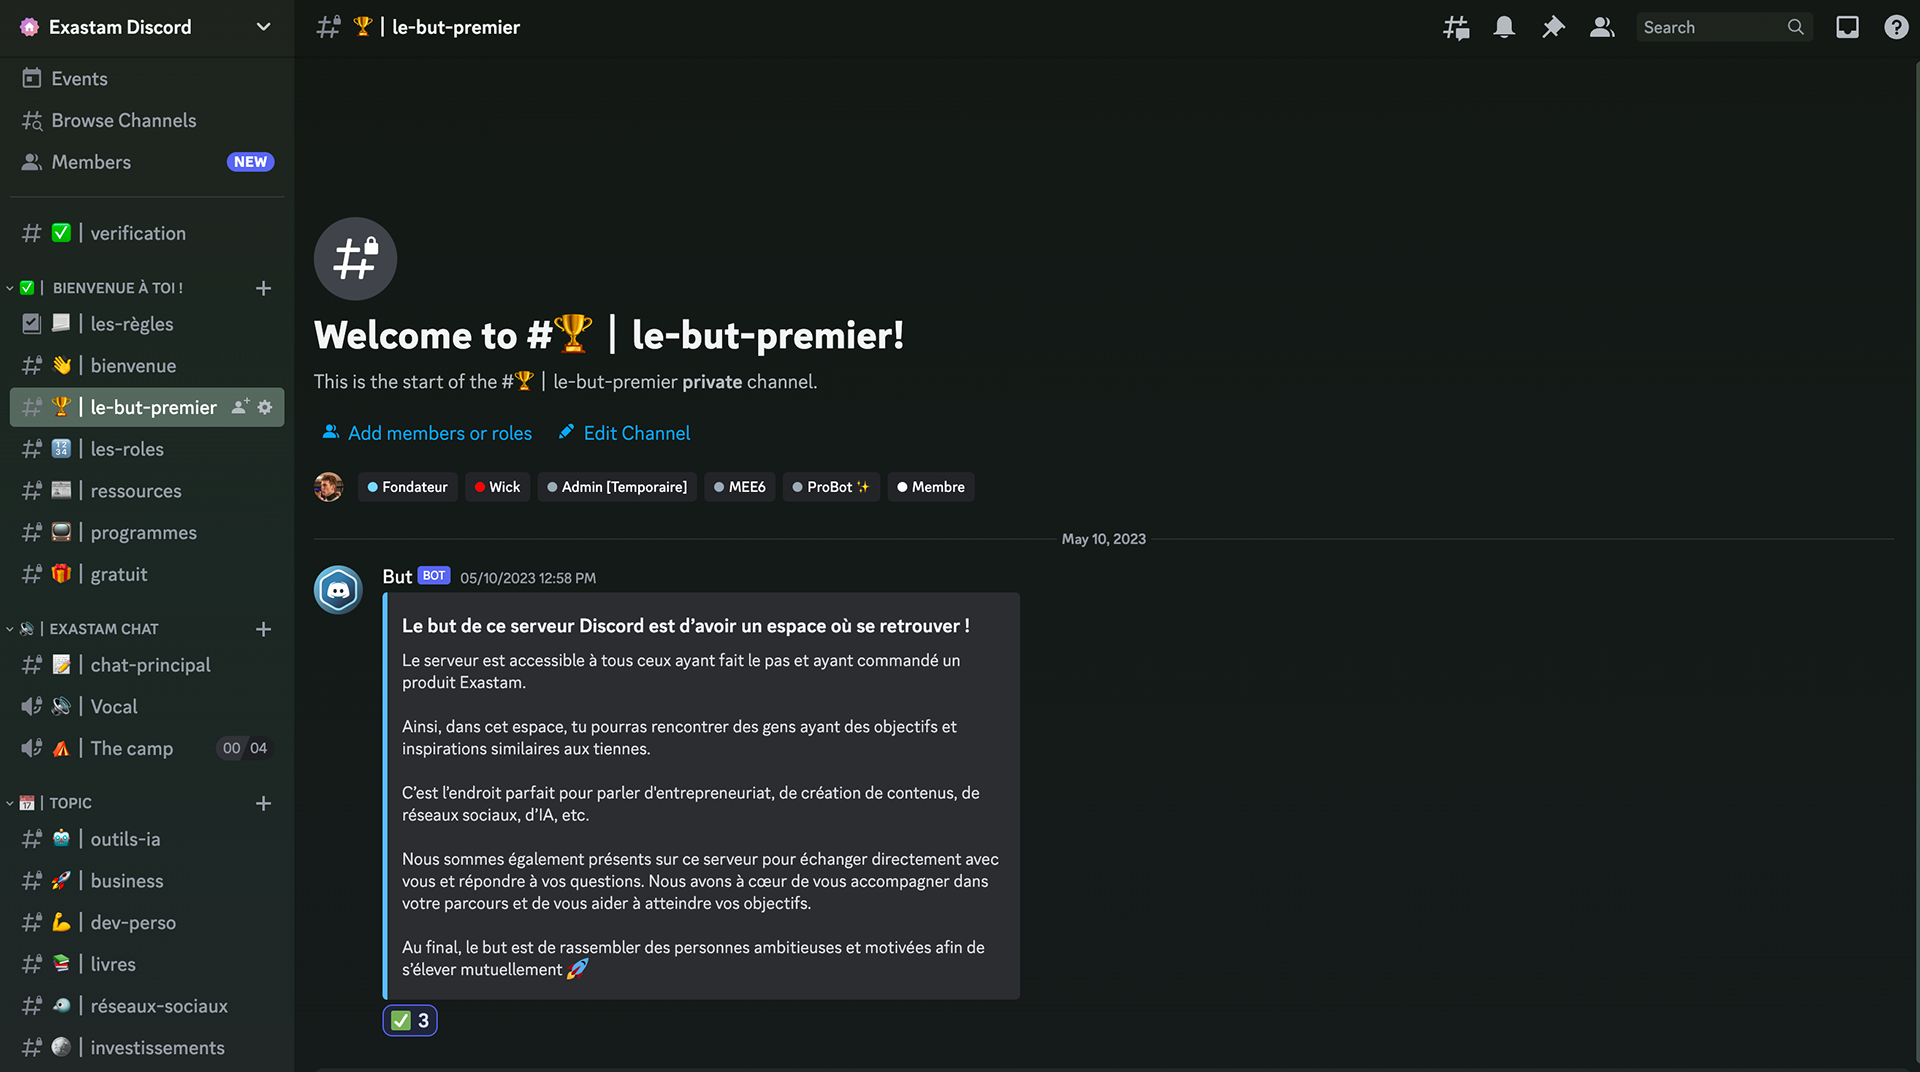Toggle the member list icon
Image resolution: width=1920 pixels, height=1072 pixels.
[1602, 27]
